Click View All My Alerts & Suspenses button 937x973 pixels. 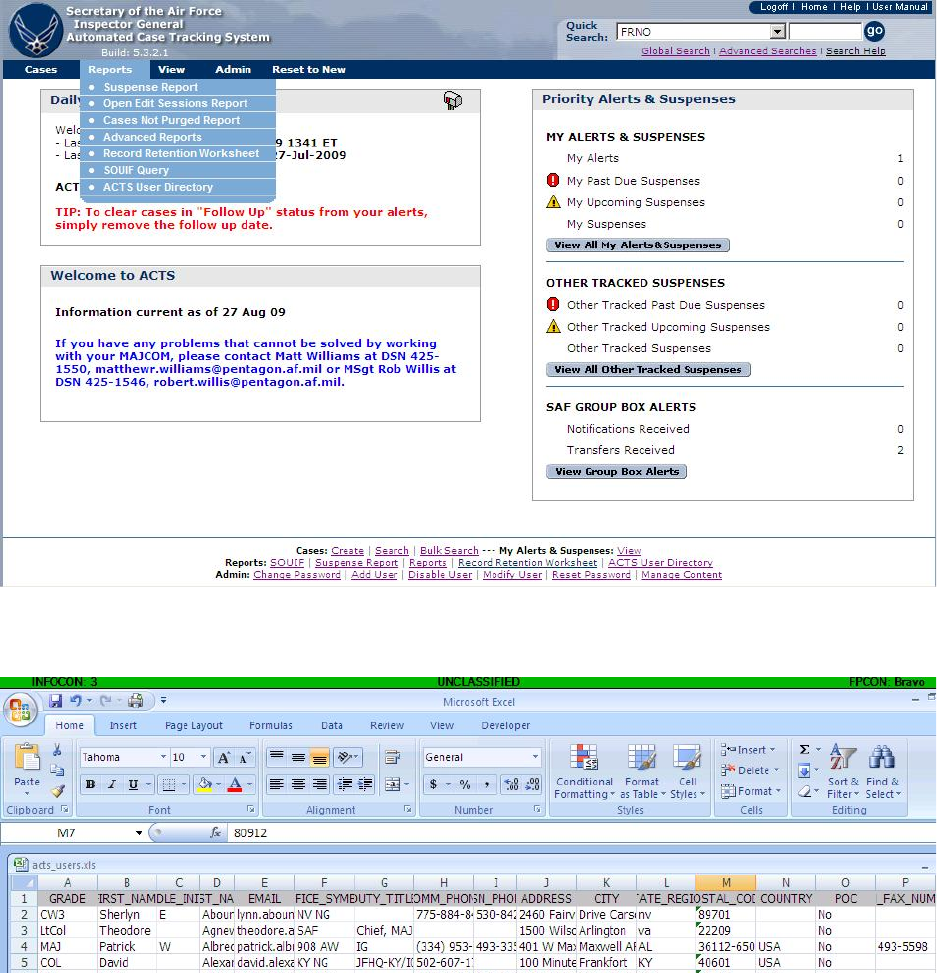638,245
